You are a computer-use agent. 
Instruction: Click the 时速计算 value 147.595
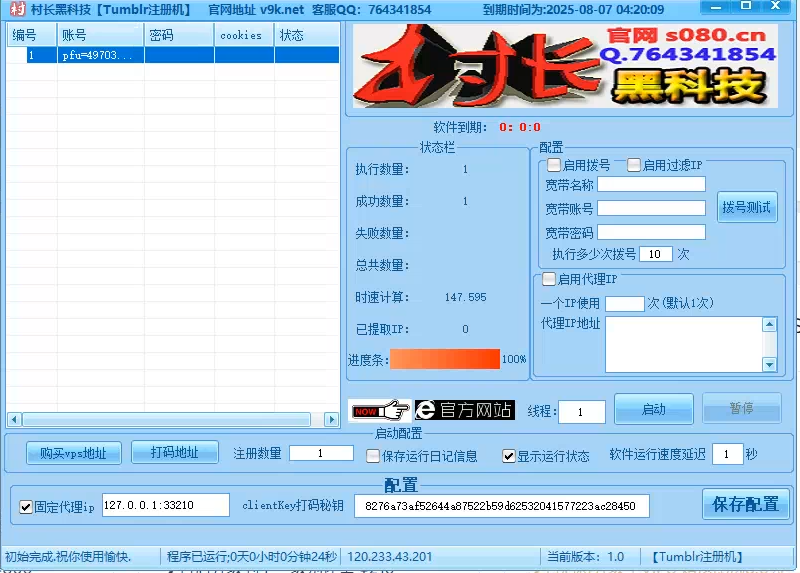point(465,297)
